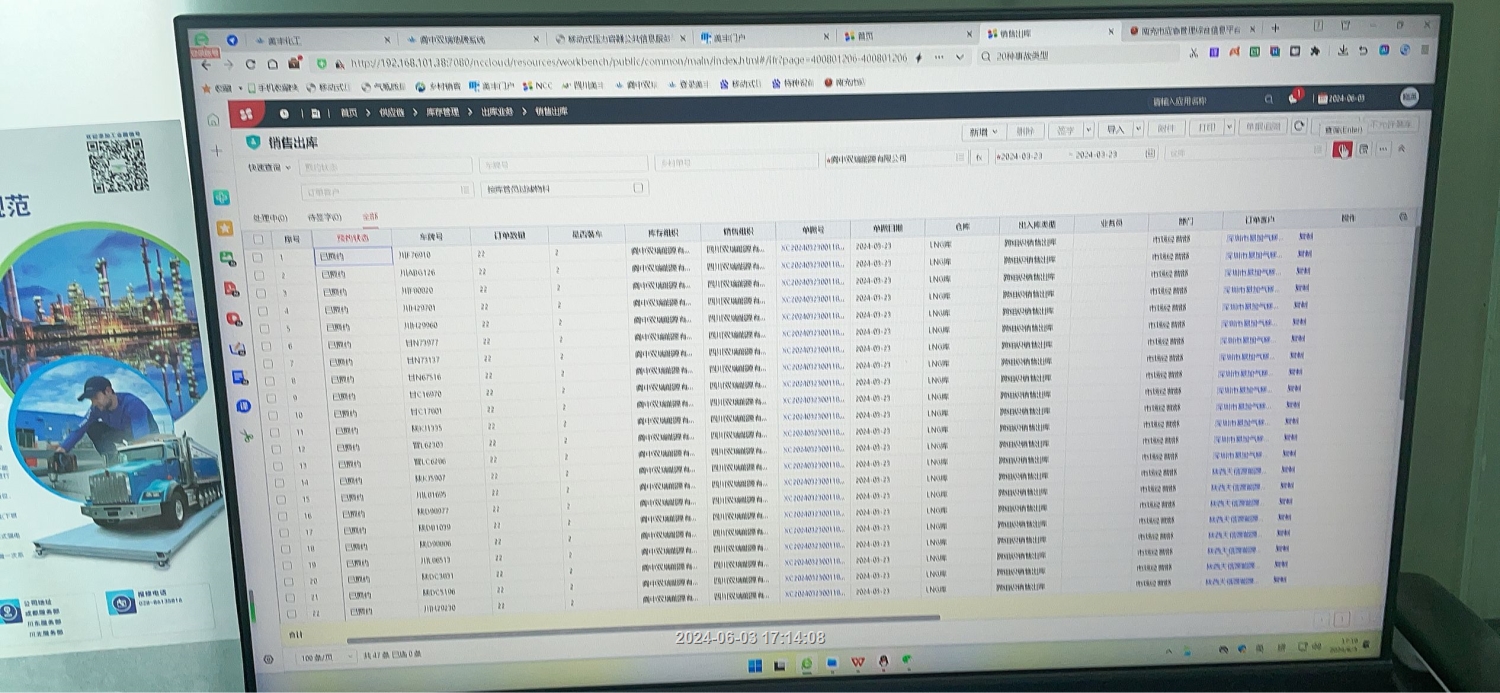Open the calendar picker in date range
The height and width of the screenshot is (693, 1500).
pyautogui.click(x=1150, y=154)
